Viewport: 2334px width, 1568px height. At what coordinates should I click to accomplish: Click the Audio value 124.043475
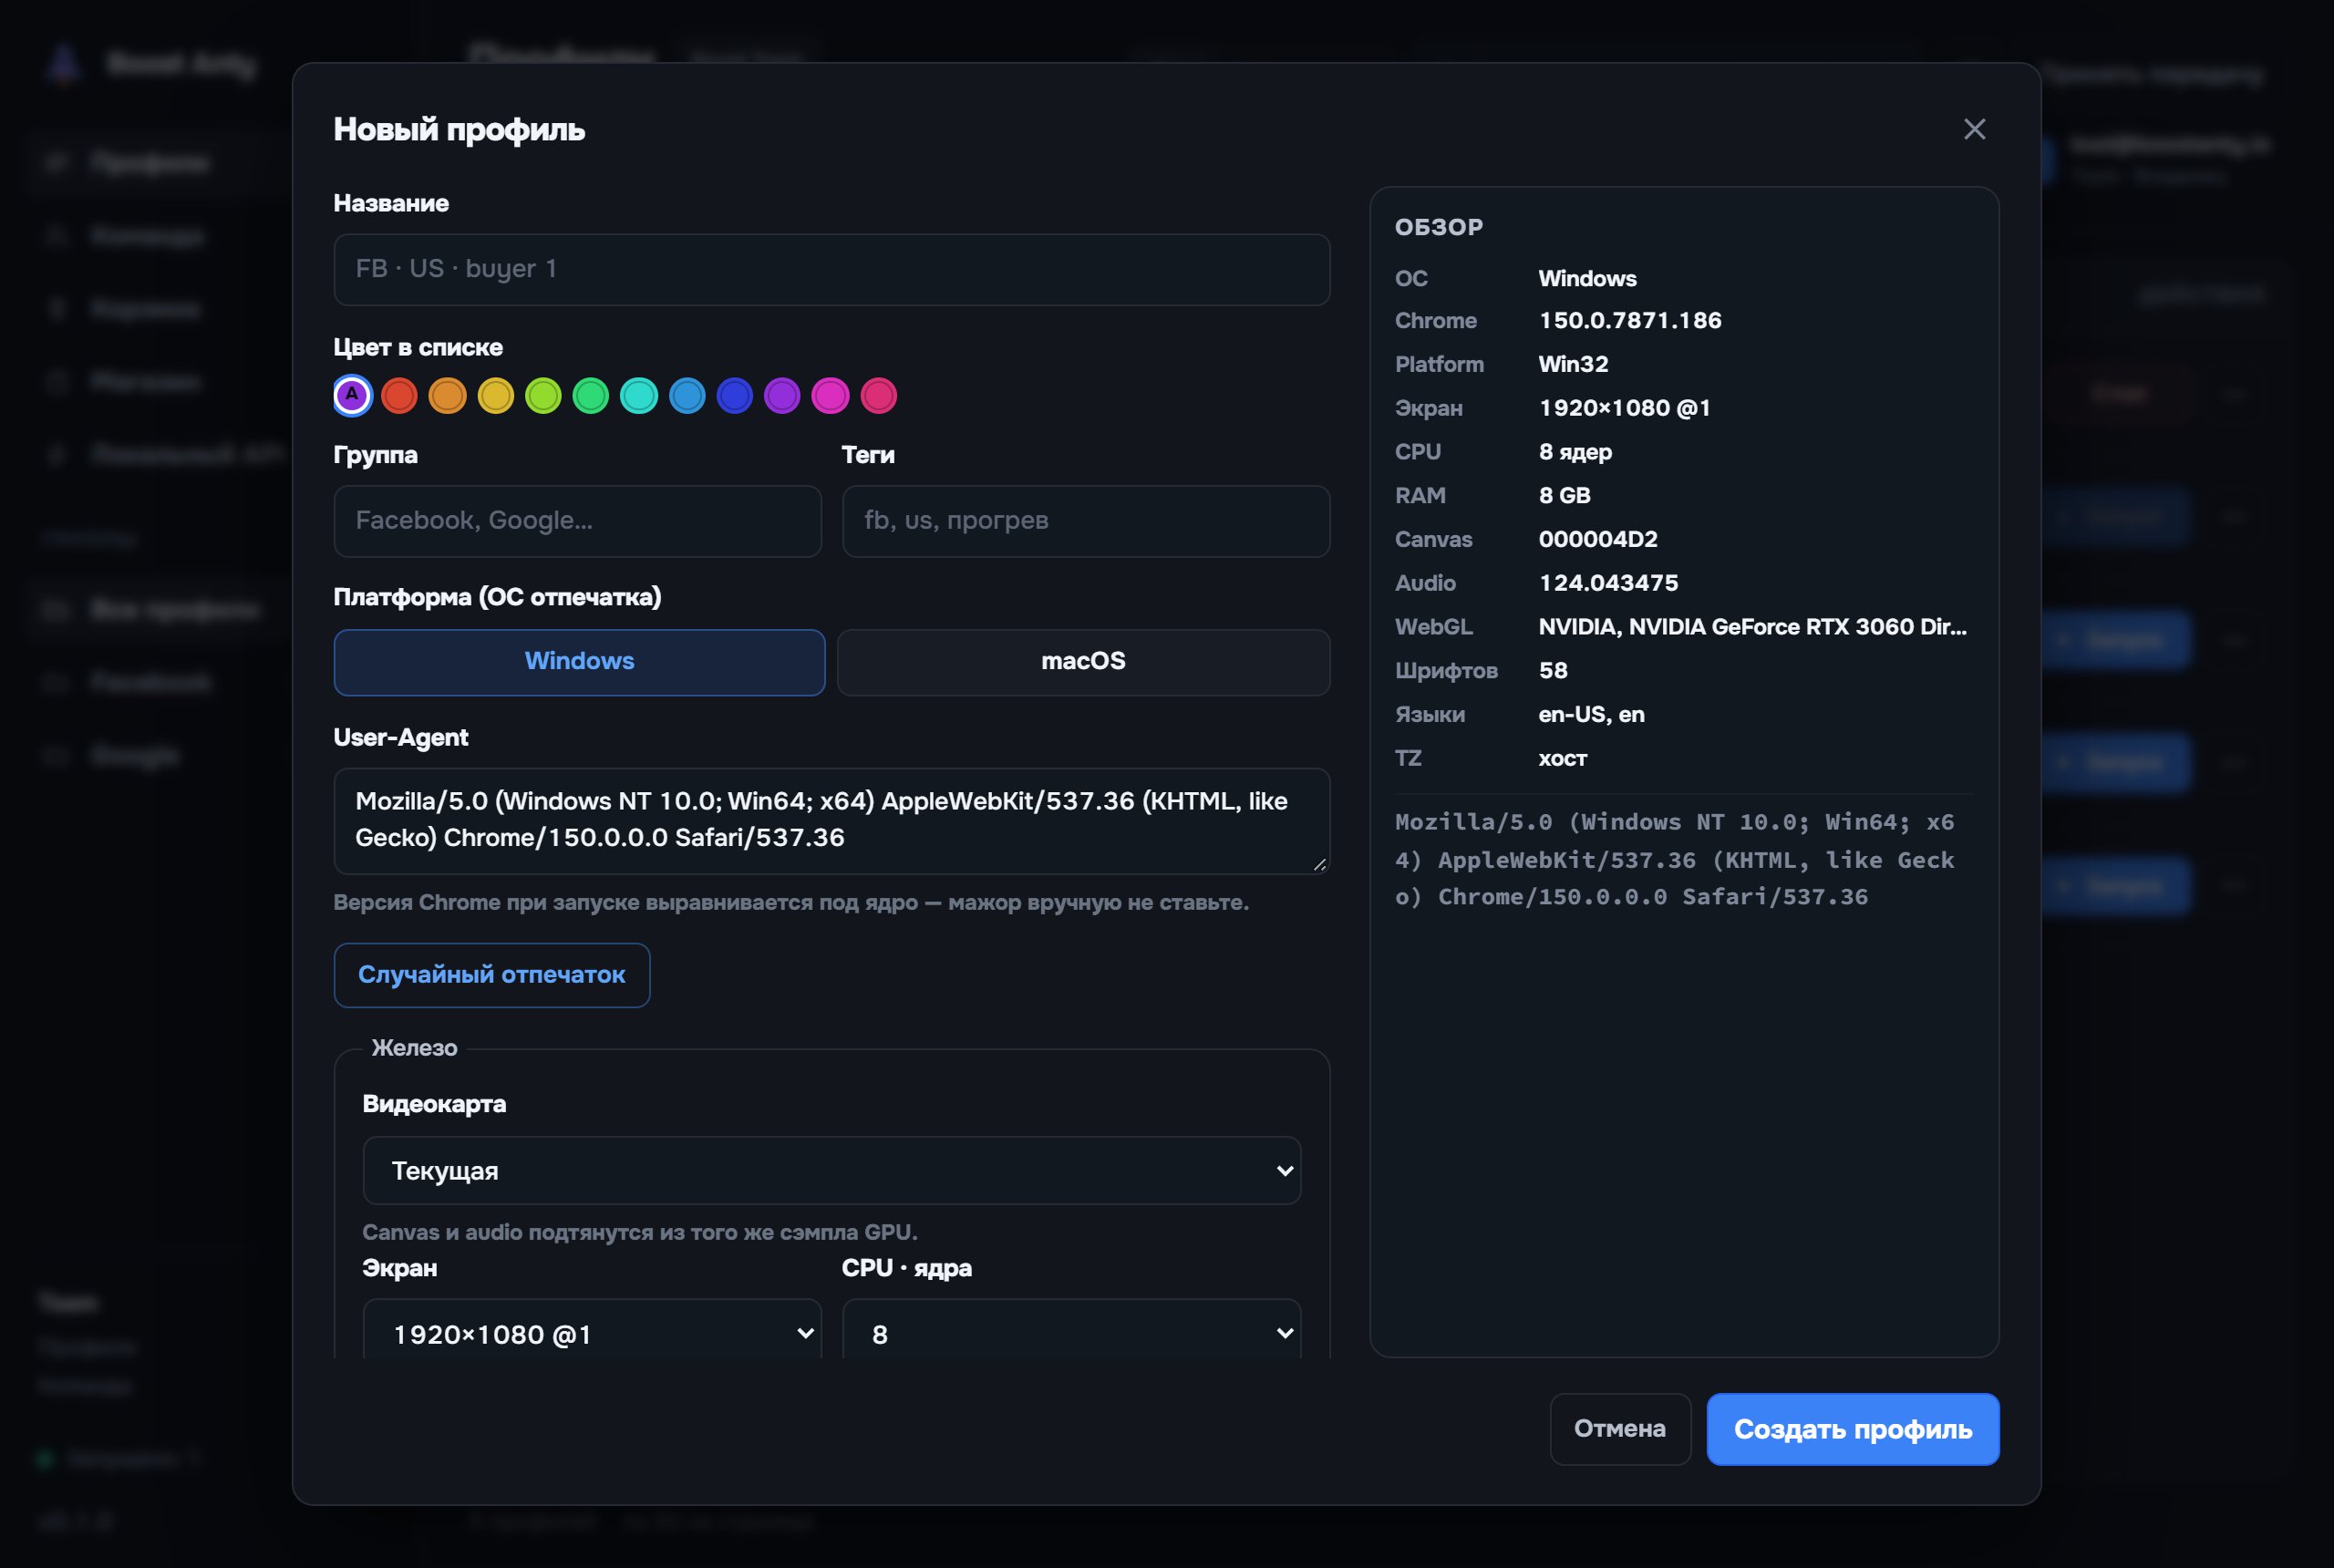tap(1608, 583)
